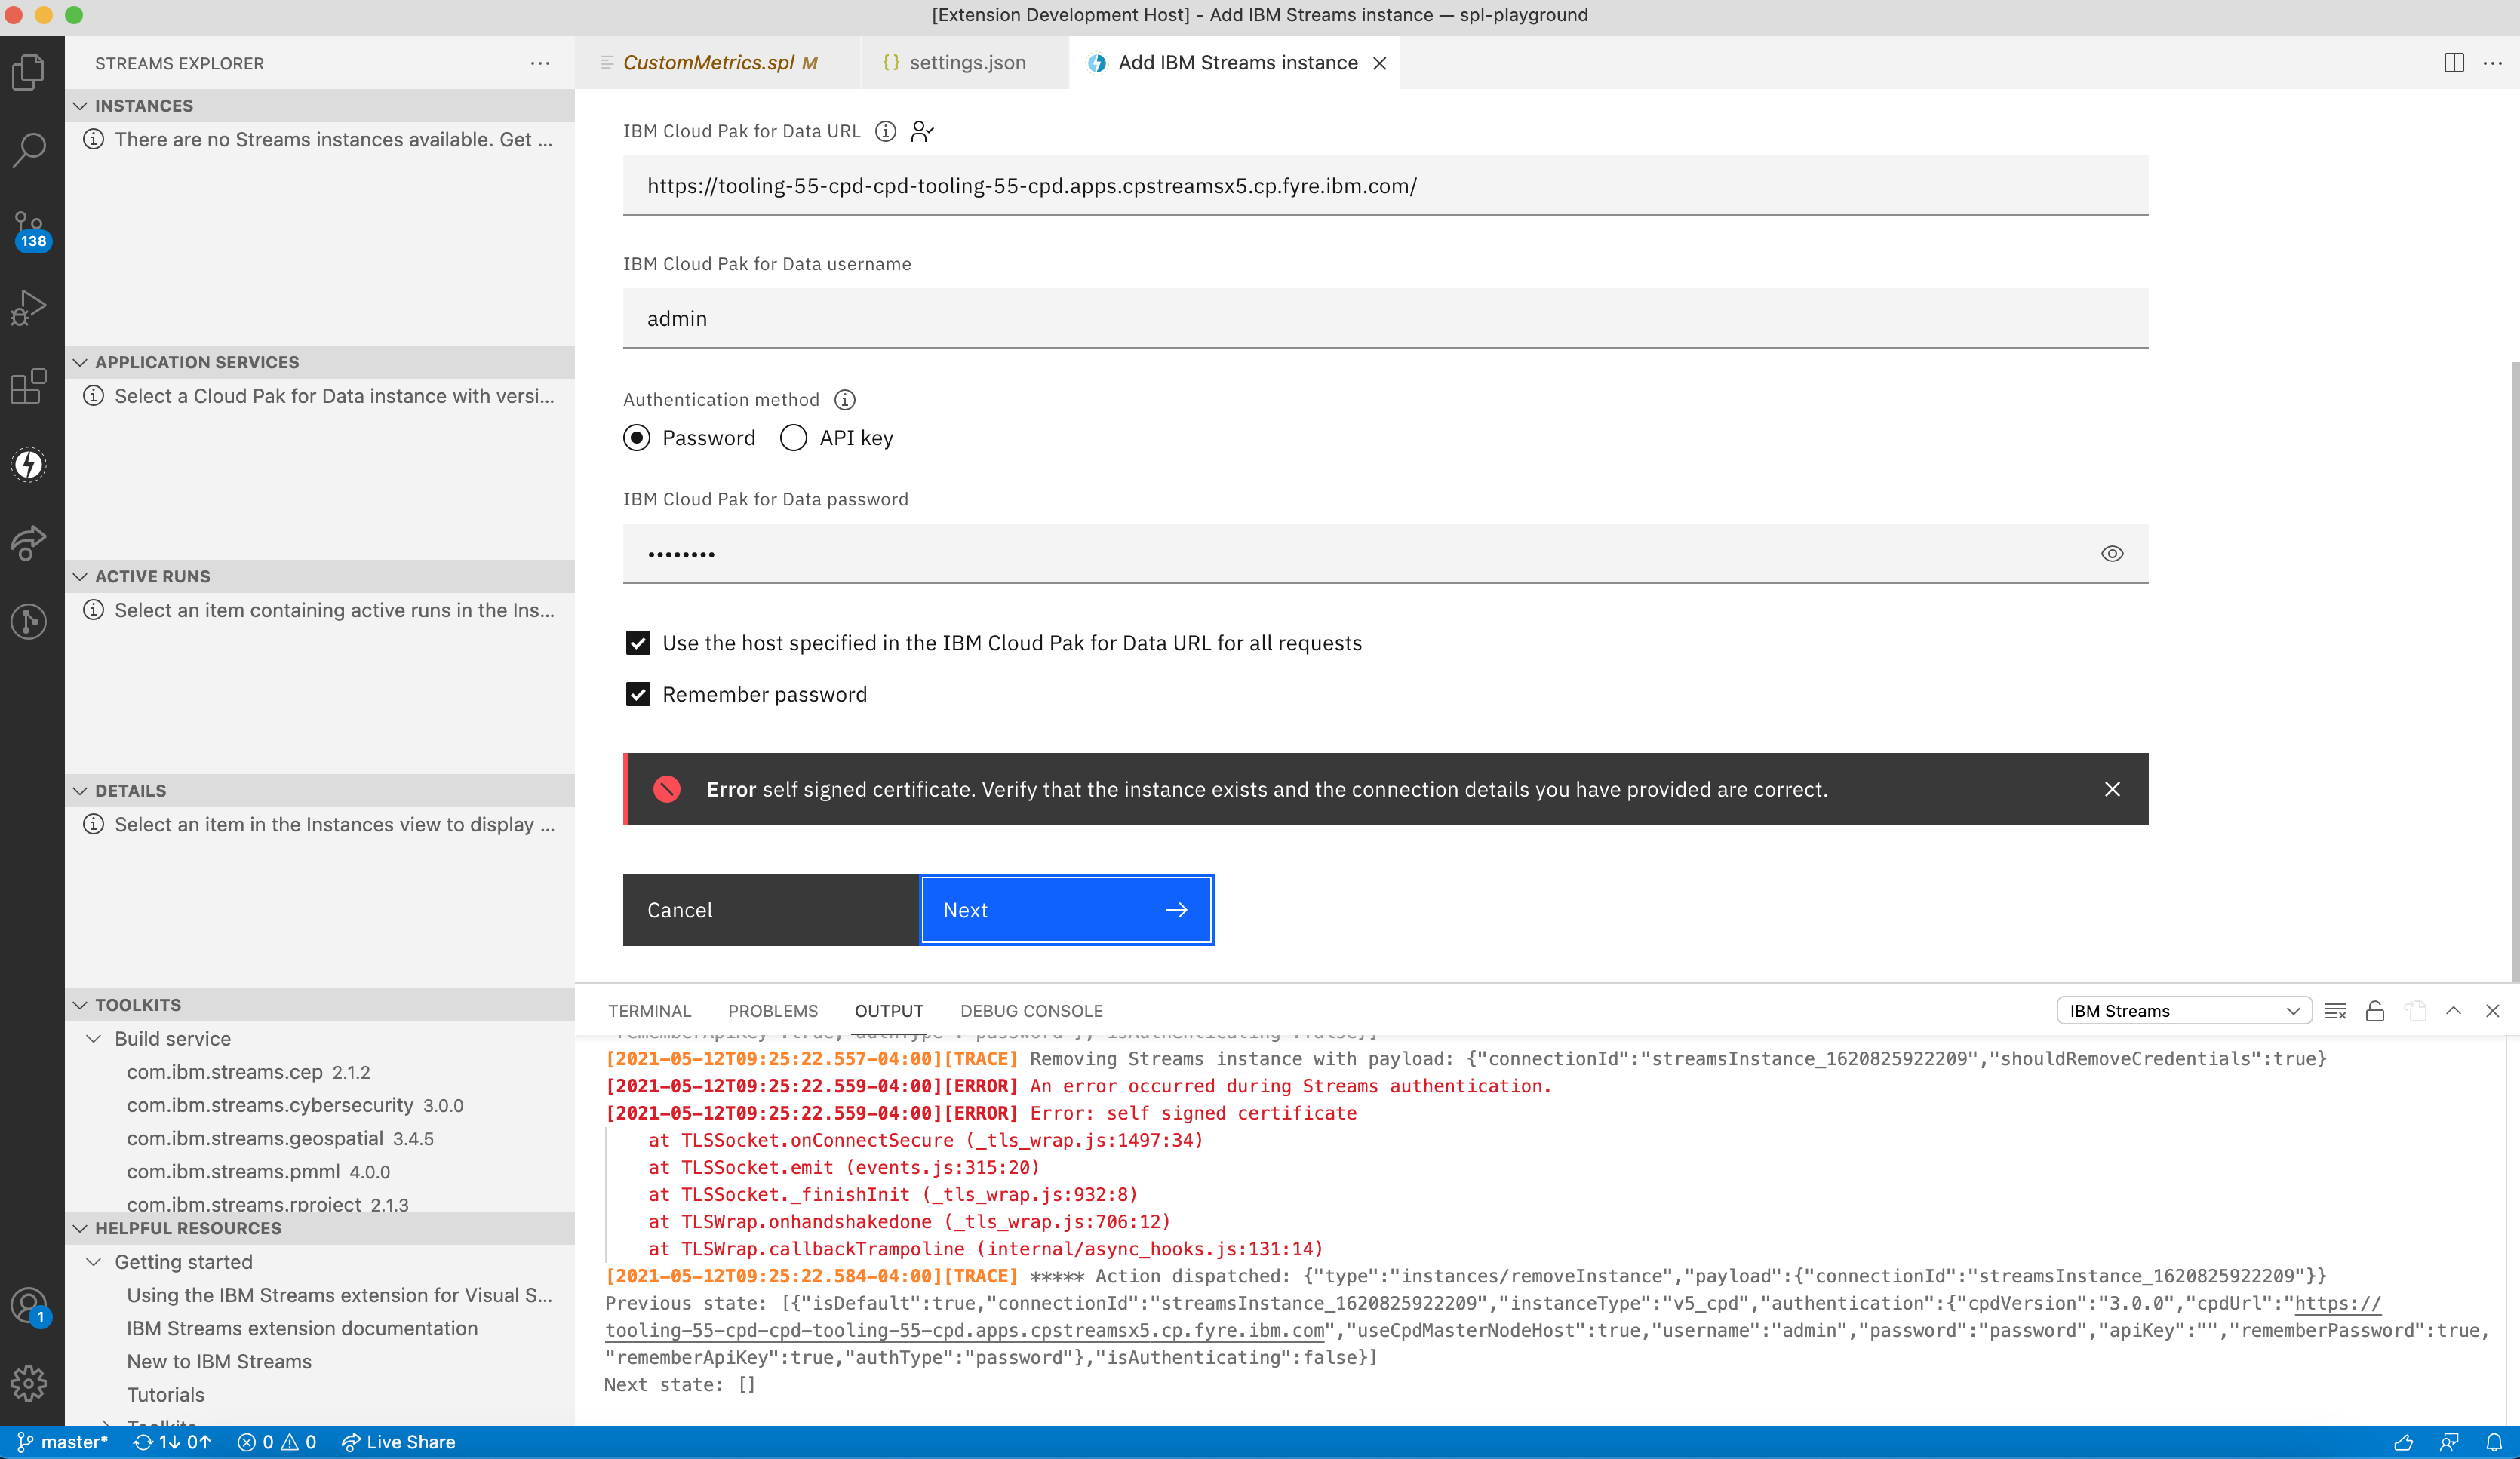This screenshot has height=1459, width=2520.
Task: Clear the Output panel contents
Action: click(2336, 1011)
